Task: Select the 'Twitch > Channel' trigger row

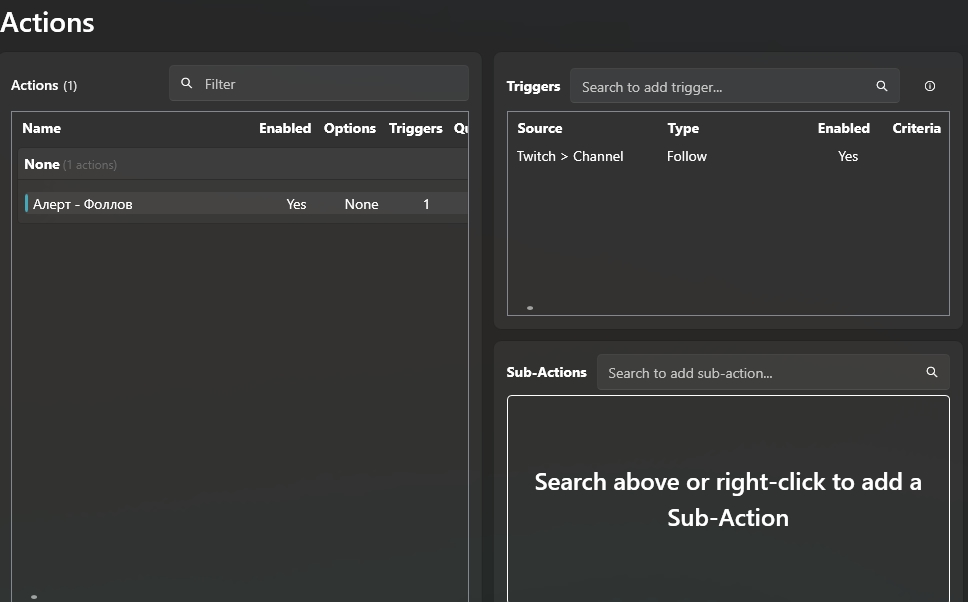Action: tap(570, 156)
